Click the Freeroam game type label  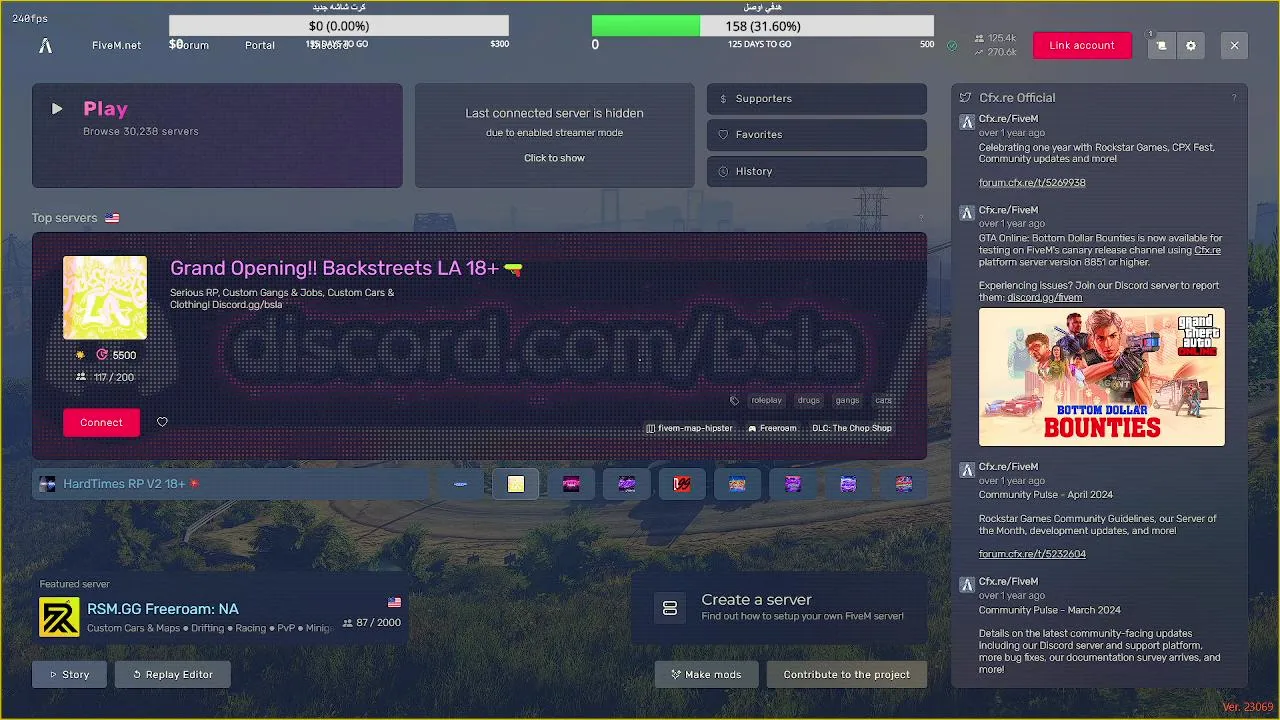(x=772, y=428)
